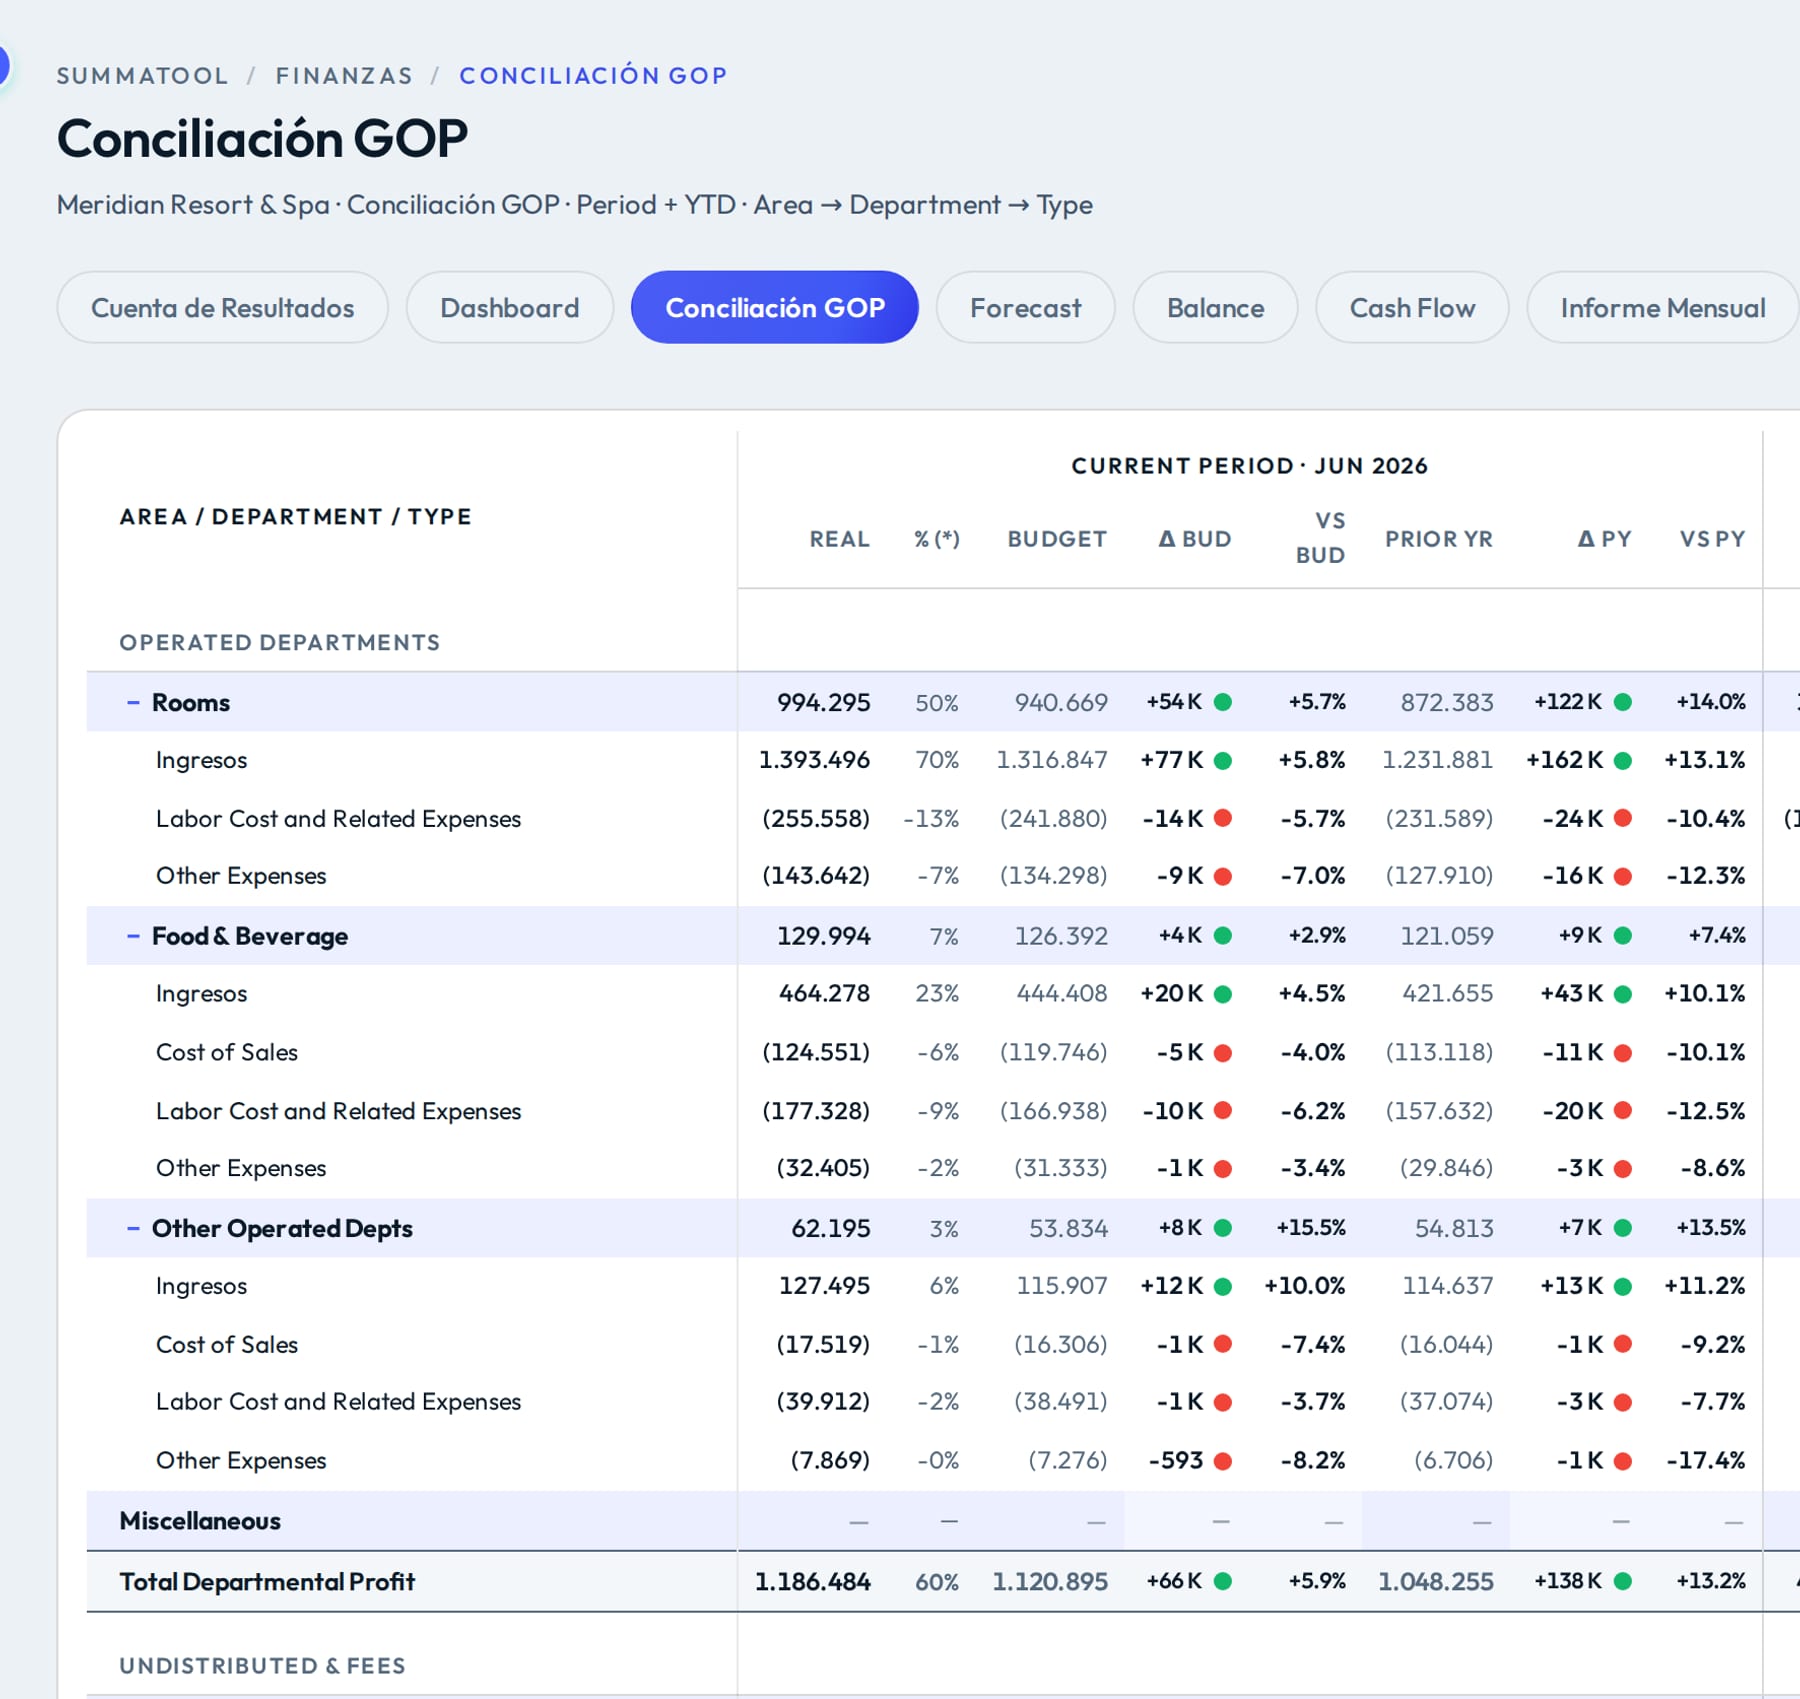Viewport: 1800px width, 1699px height.
Task: Click Labor Cost value (255.558)
Action: coord(816,818)
